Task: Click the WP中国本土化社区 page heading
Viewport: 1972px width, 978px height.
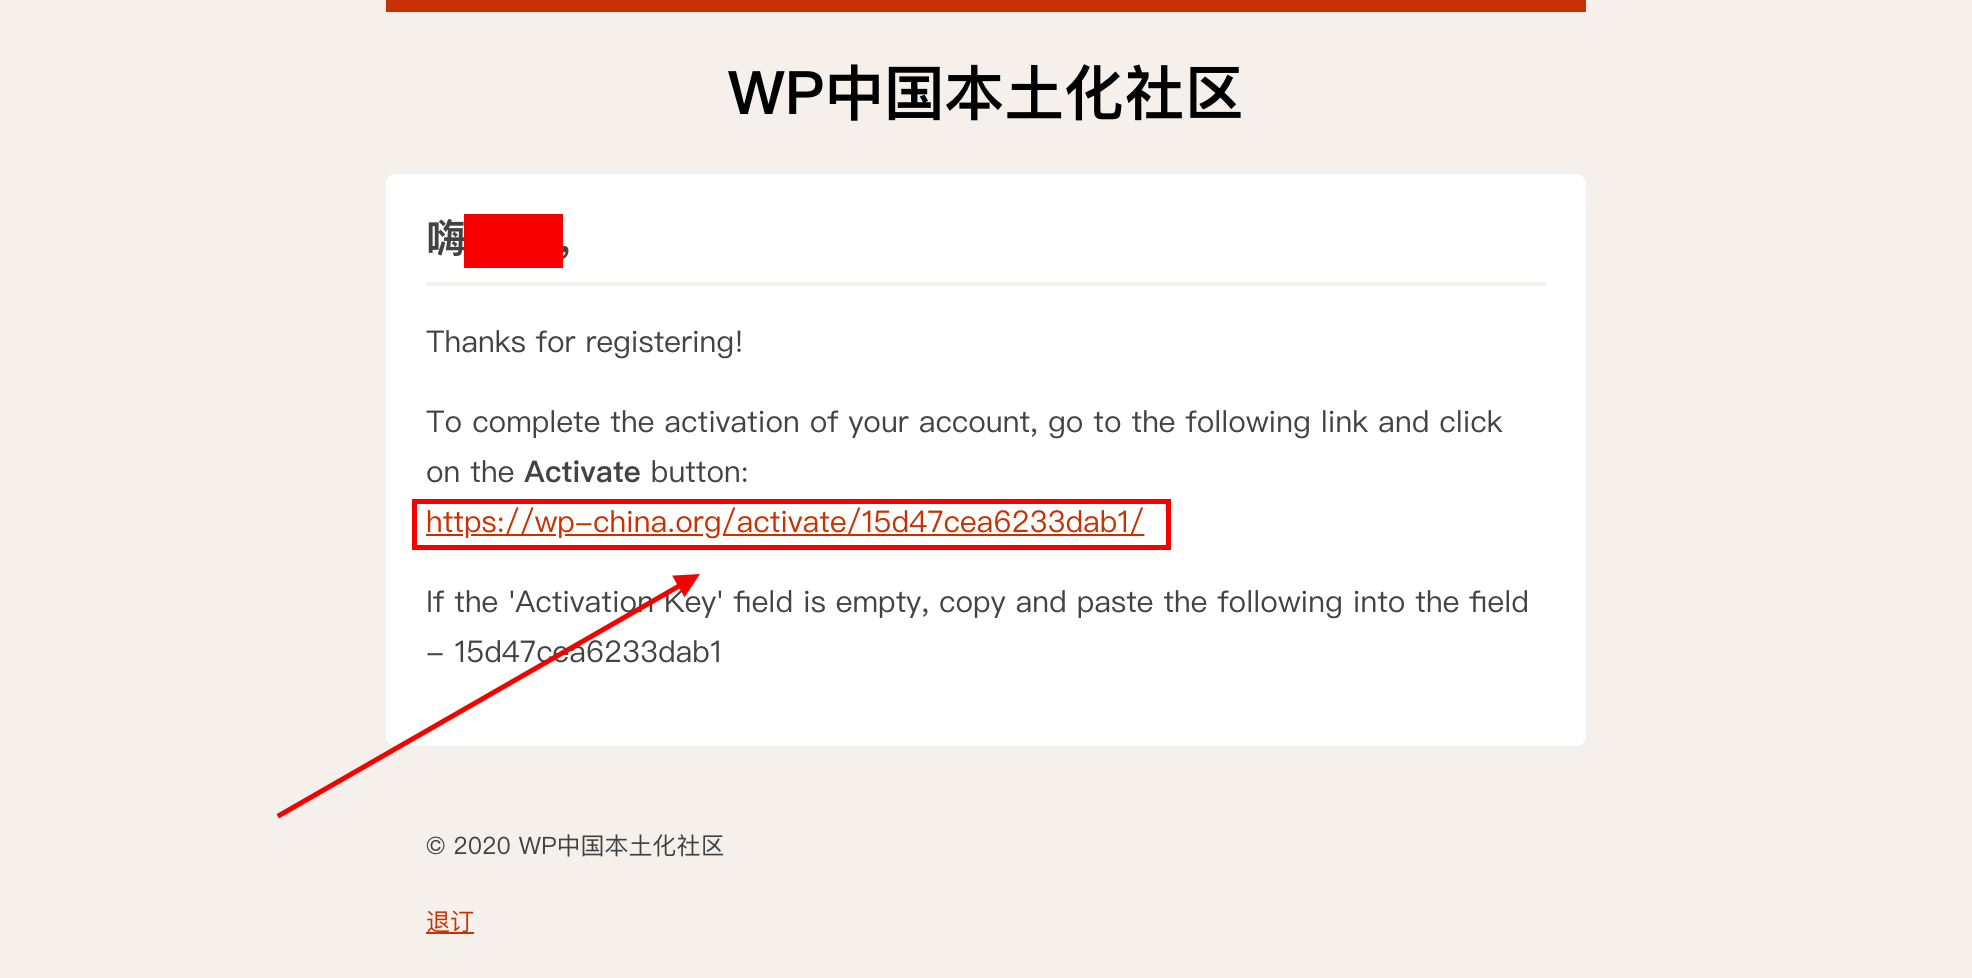Action: 985,94
